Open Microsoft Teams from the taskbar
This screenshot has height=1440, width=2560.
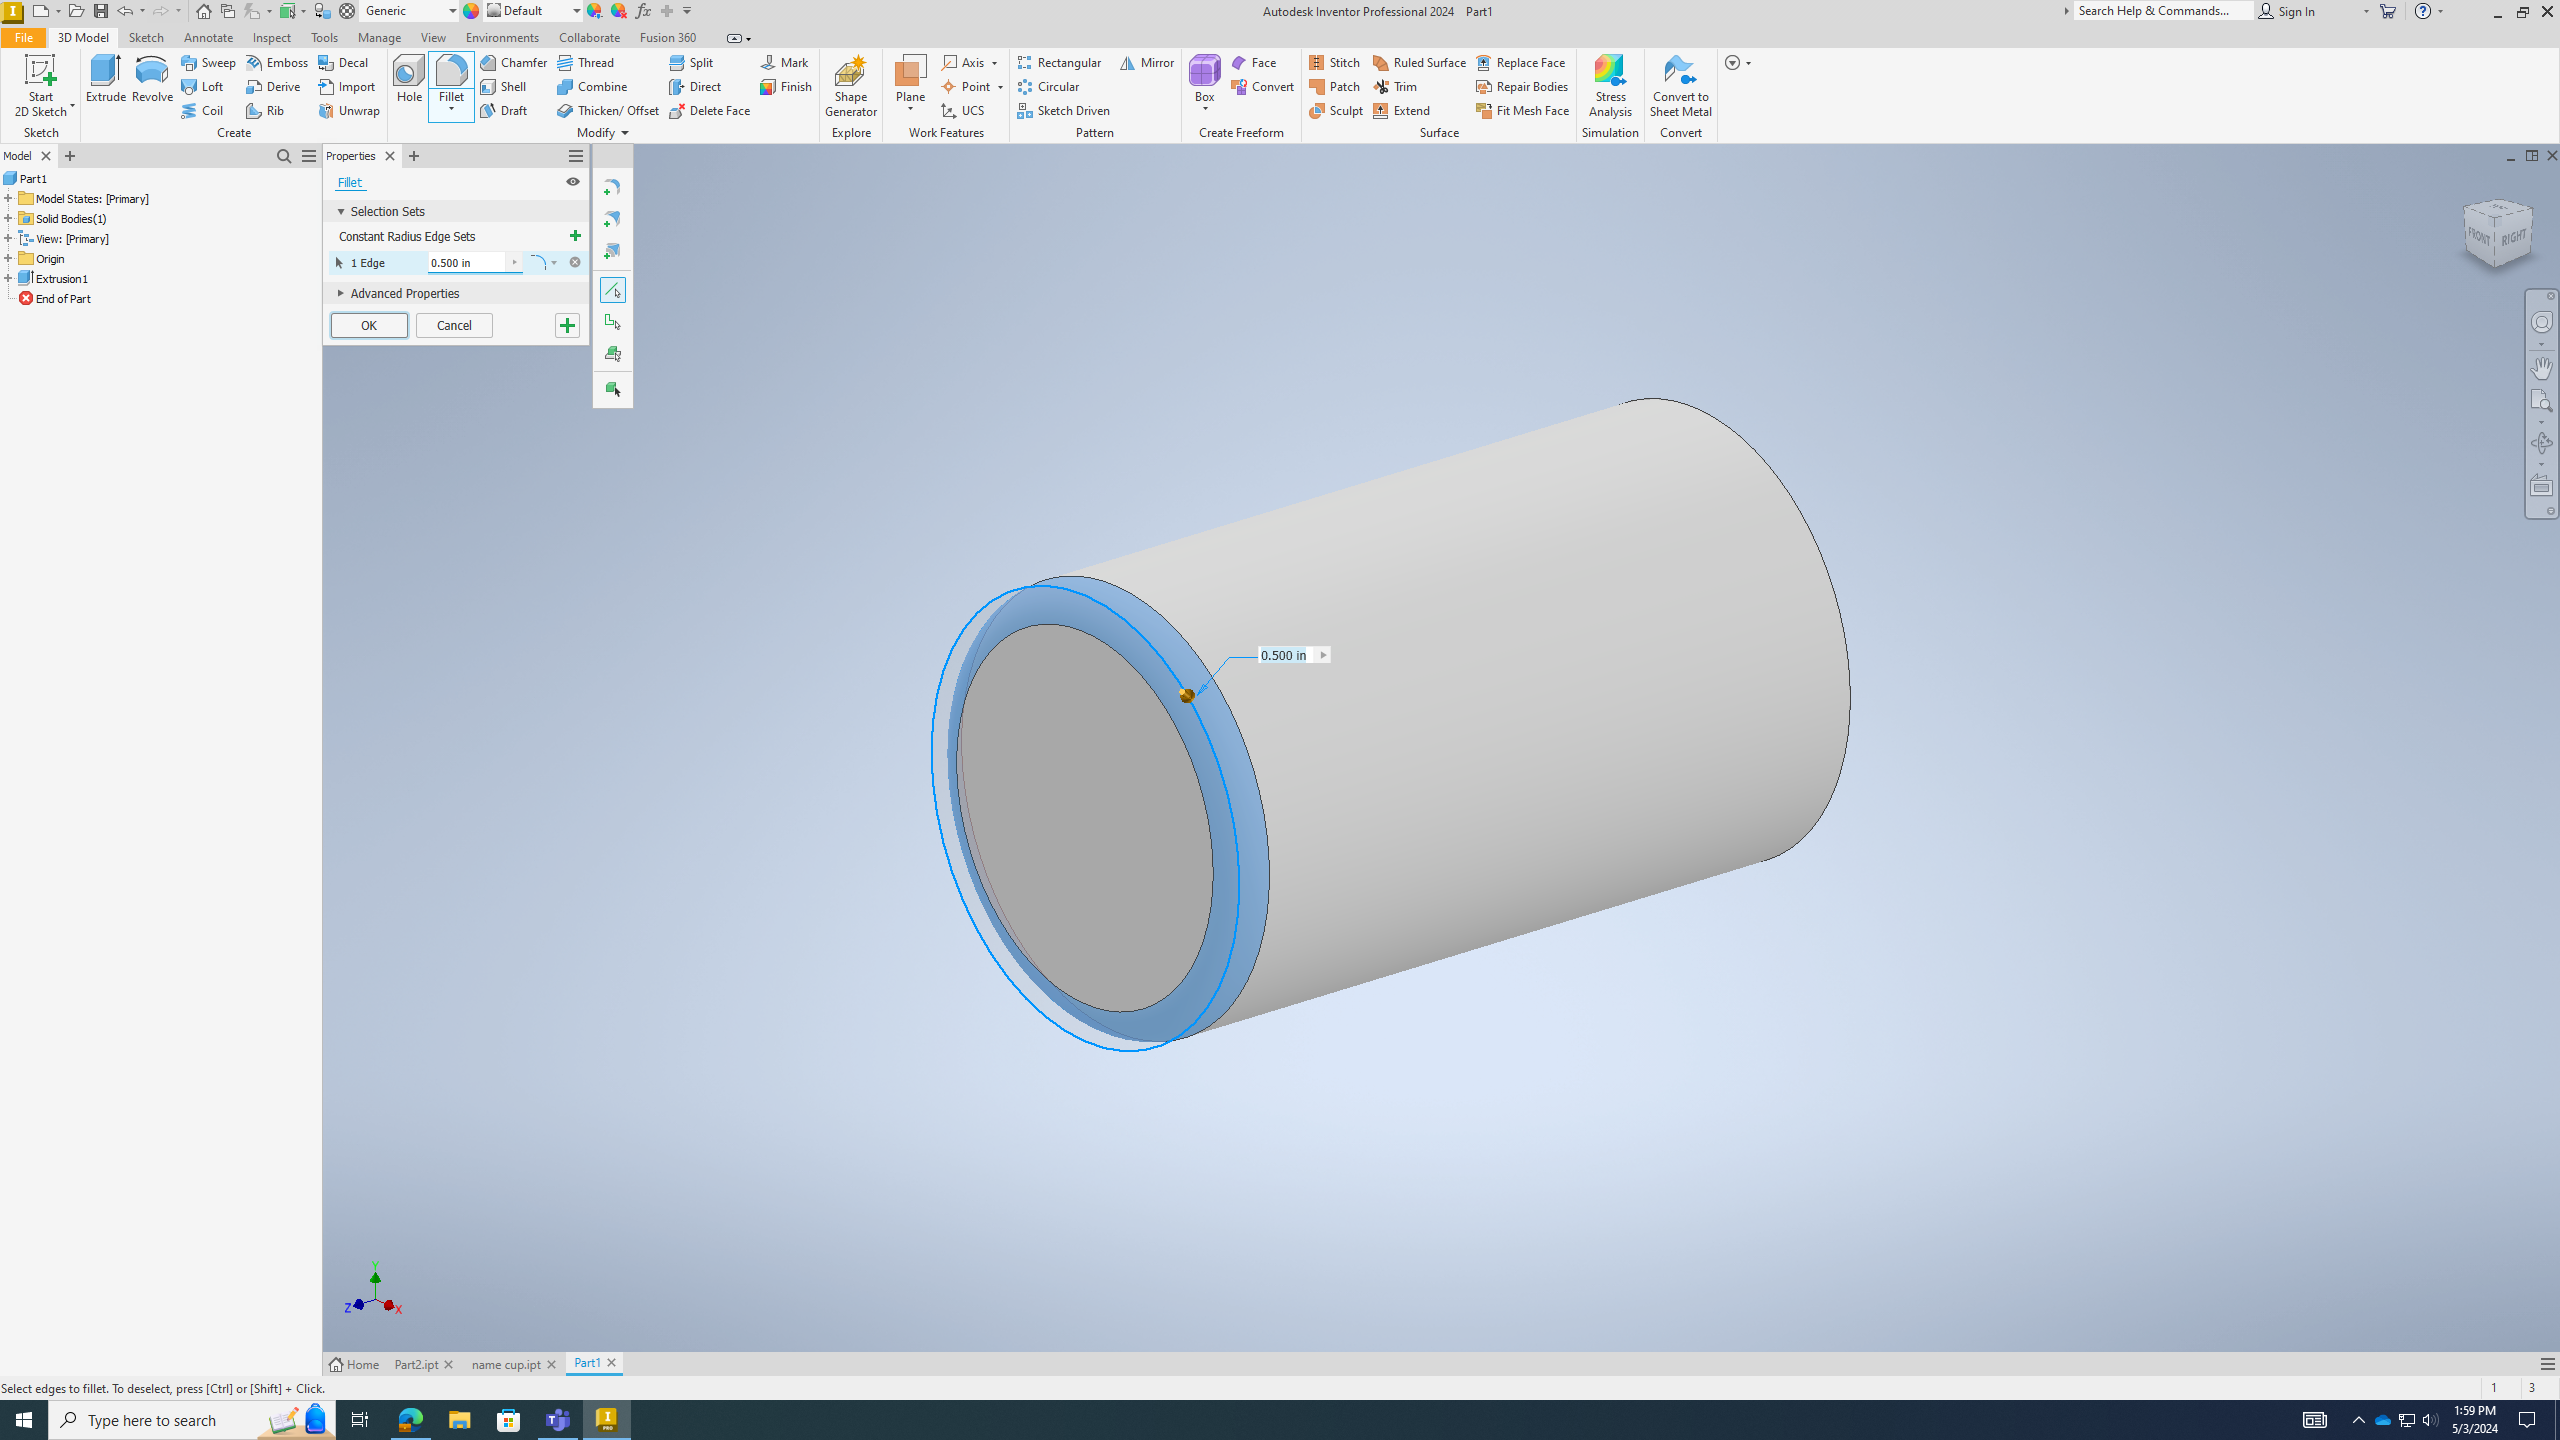click(558, 1420)
